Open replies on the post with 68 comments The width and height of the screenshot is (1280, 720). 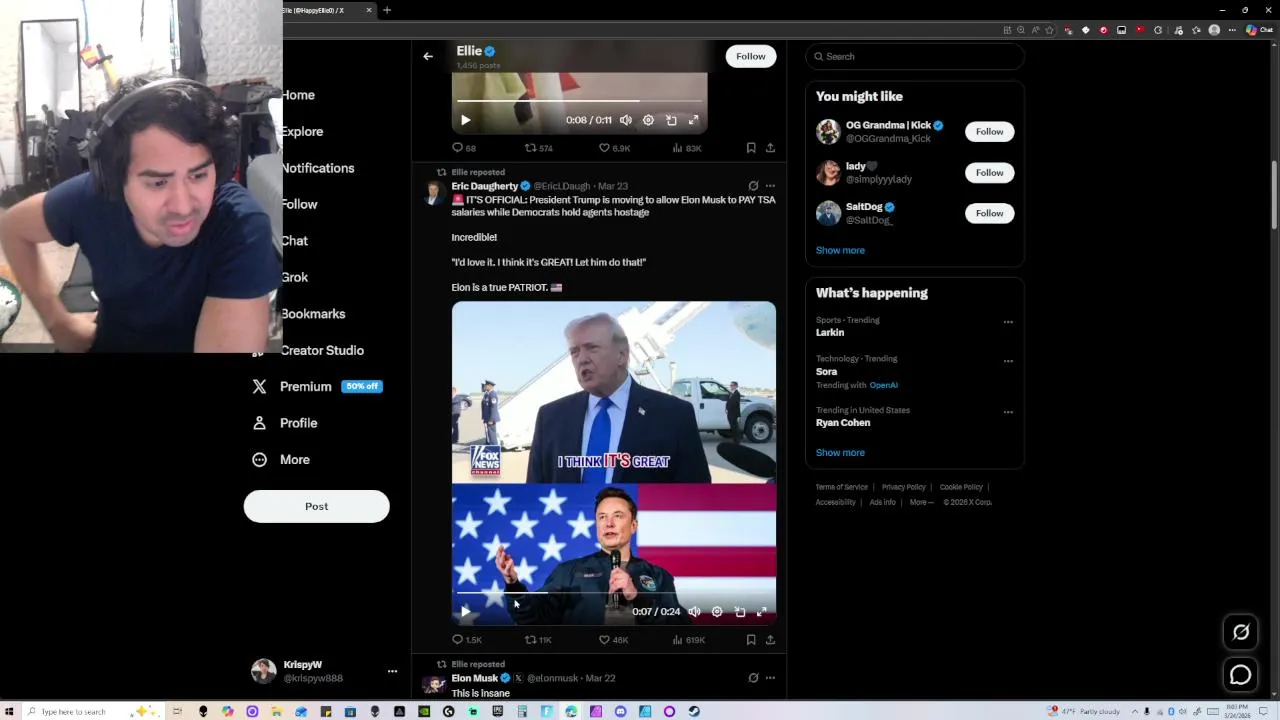[464, 148]
